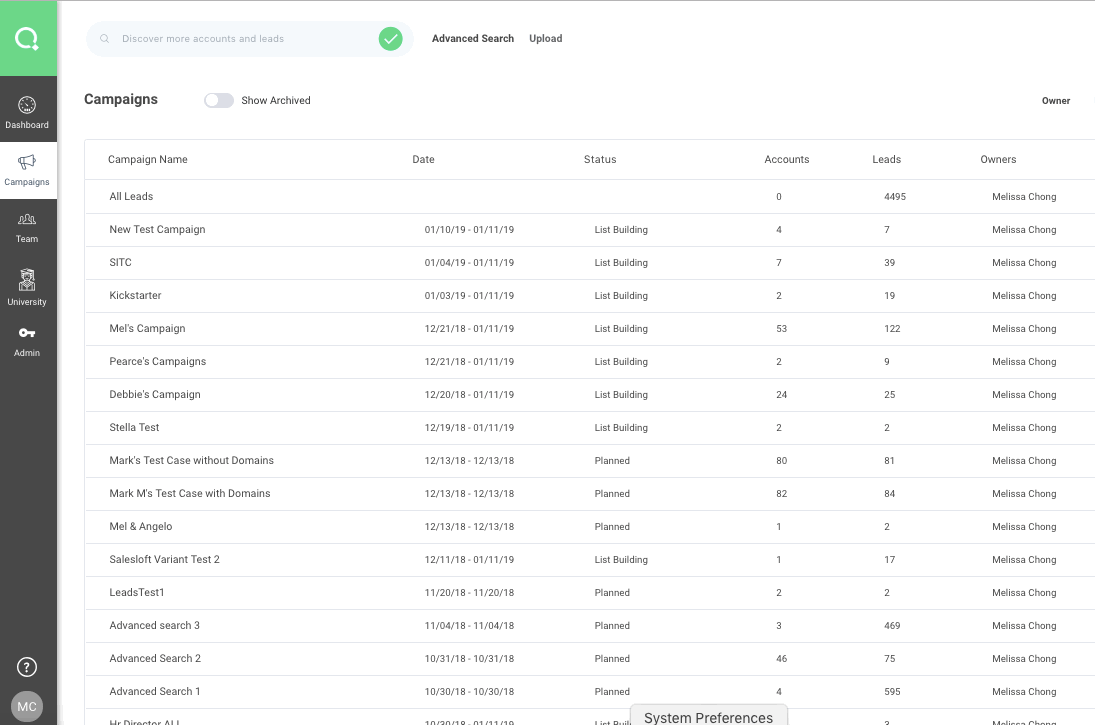Open the help question mark icon

pos(27,667)
